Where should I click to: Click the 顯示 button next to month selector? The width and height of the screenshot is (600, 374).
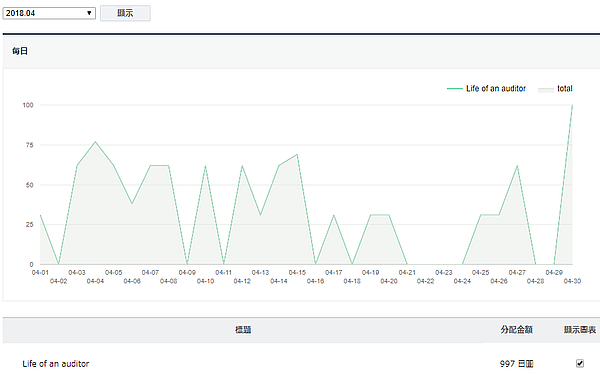click(125, 13)
